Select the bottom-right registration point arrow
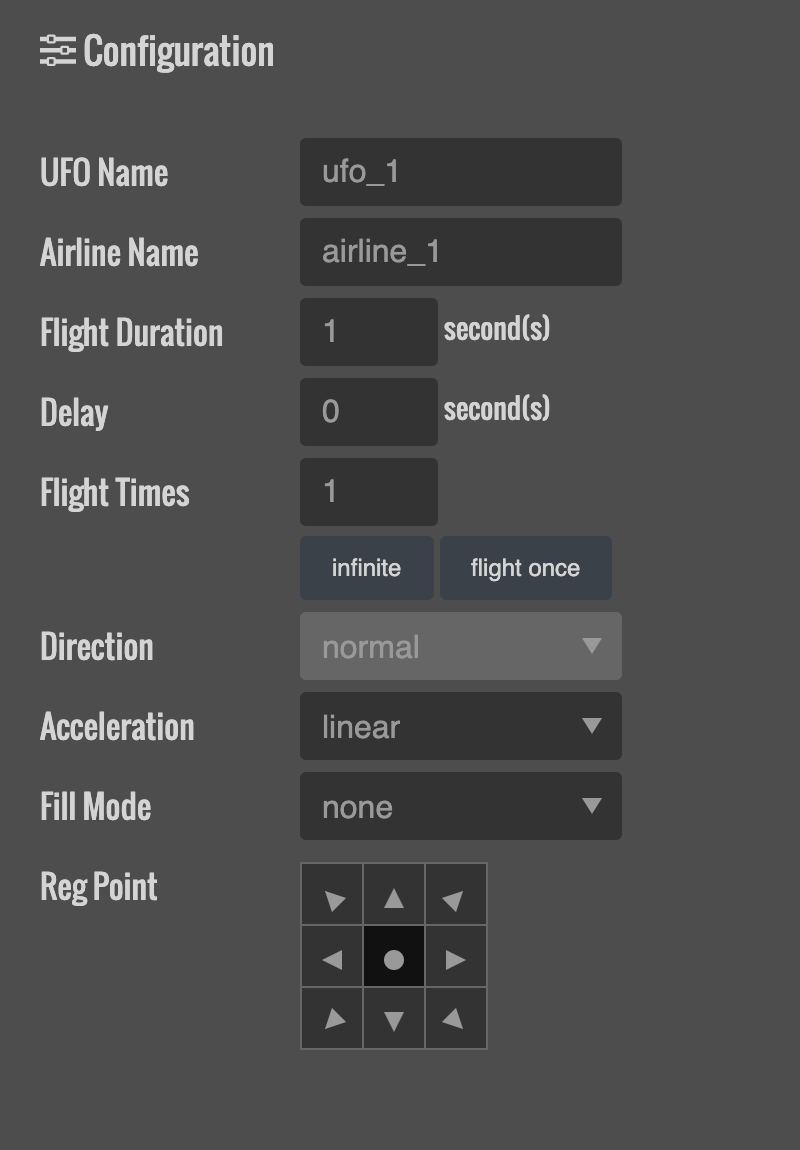This screenshot has height=1150, width=800. (x=456, y=1019)
